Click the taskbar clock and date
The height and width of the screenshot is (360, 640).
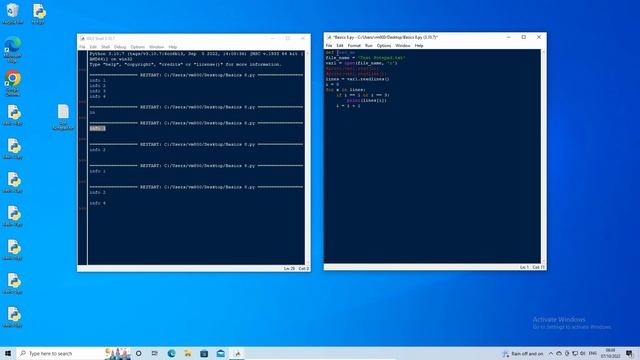tap(611, 353)
